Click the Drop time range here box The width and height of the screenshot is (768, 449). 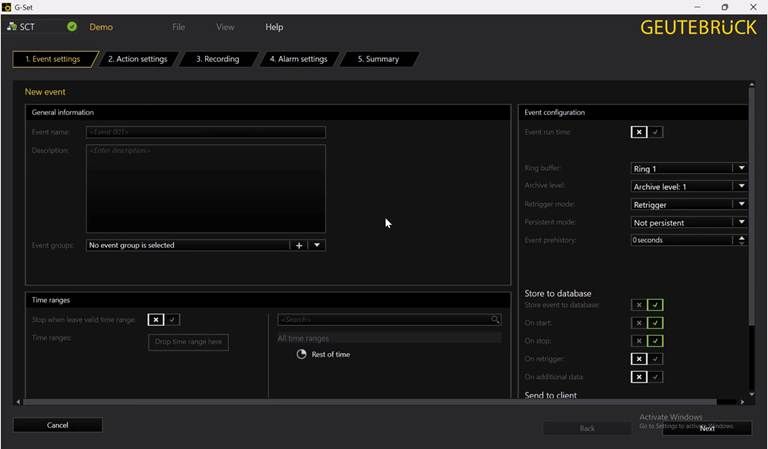[189, 342]
